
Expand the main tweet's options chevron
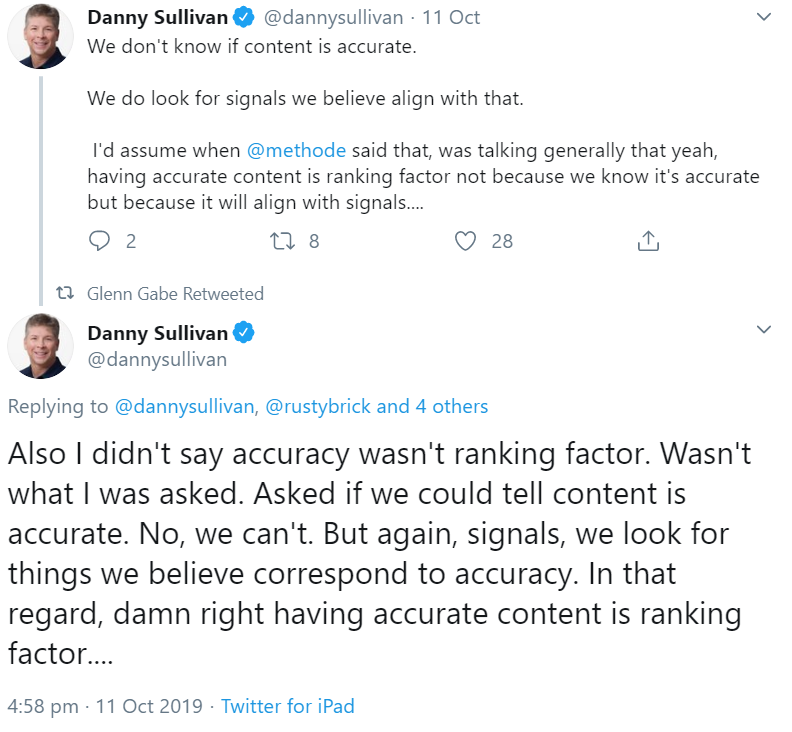[763, 330]
